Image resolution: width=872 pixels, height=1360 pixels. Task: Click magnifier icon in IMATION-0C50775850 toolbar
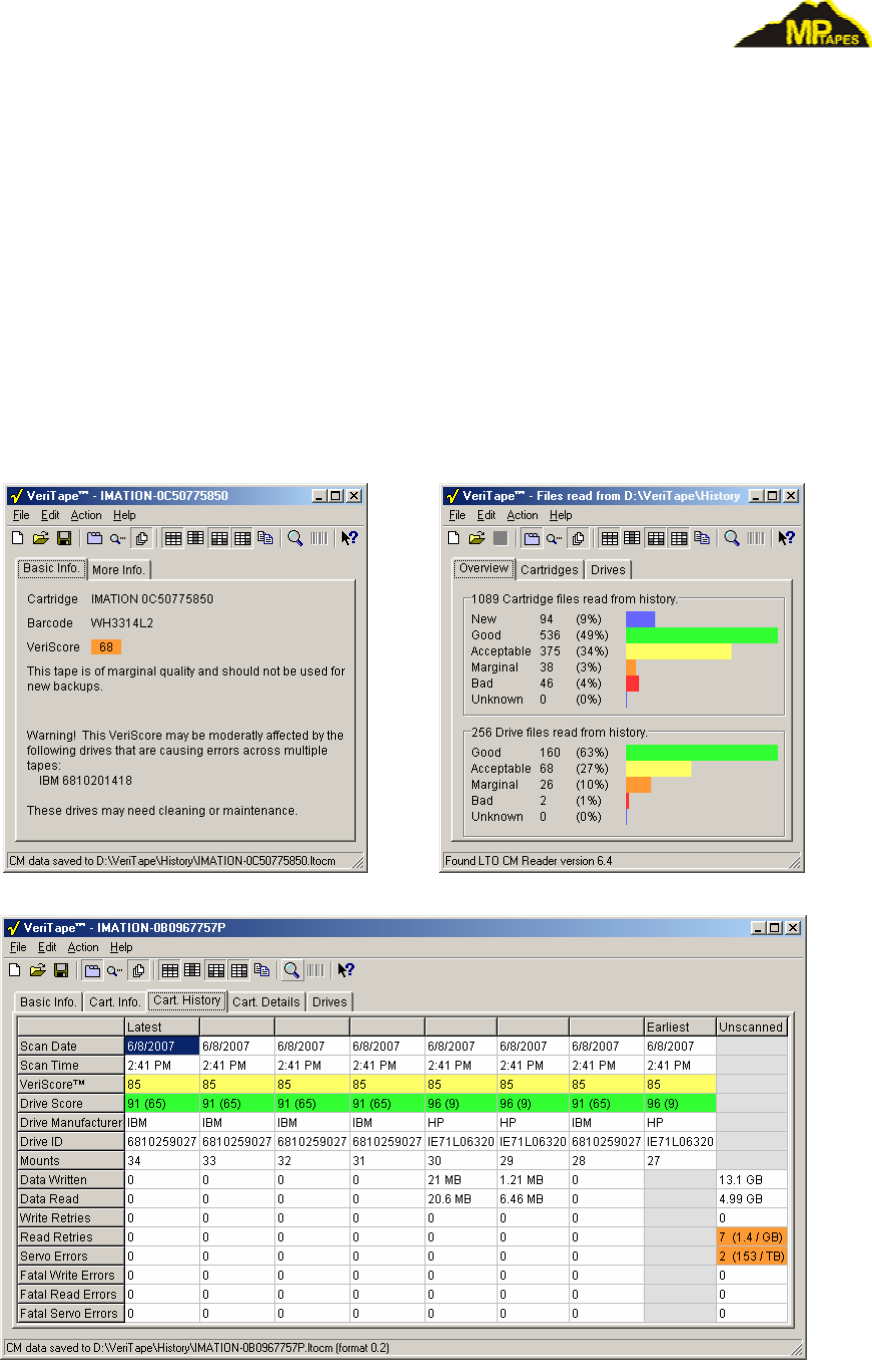(296, 537)
